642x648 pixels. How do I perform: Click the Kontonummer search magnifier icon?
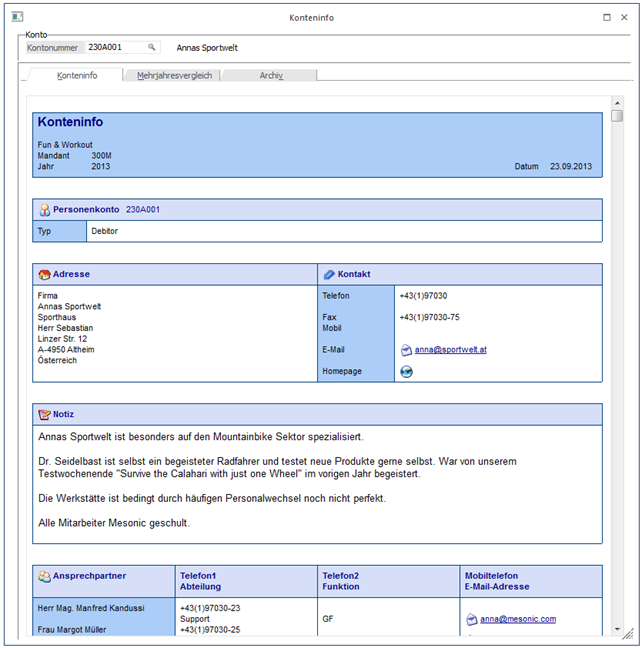[152, 47]
